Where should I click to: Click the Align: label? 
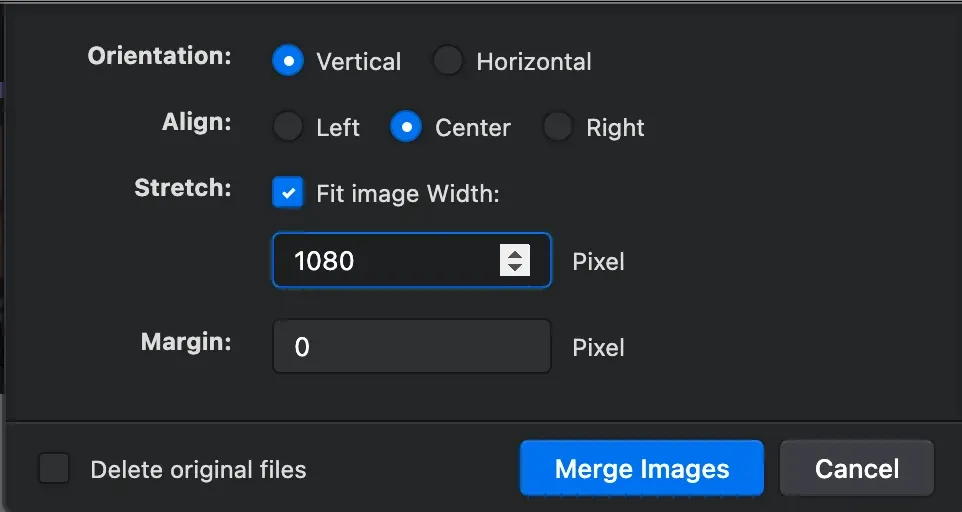pyautogui.click(x=197, y=122)
